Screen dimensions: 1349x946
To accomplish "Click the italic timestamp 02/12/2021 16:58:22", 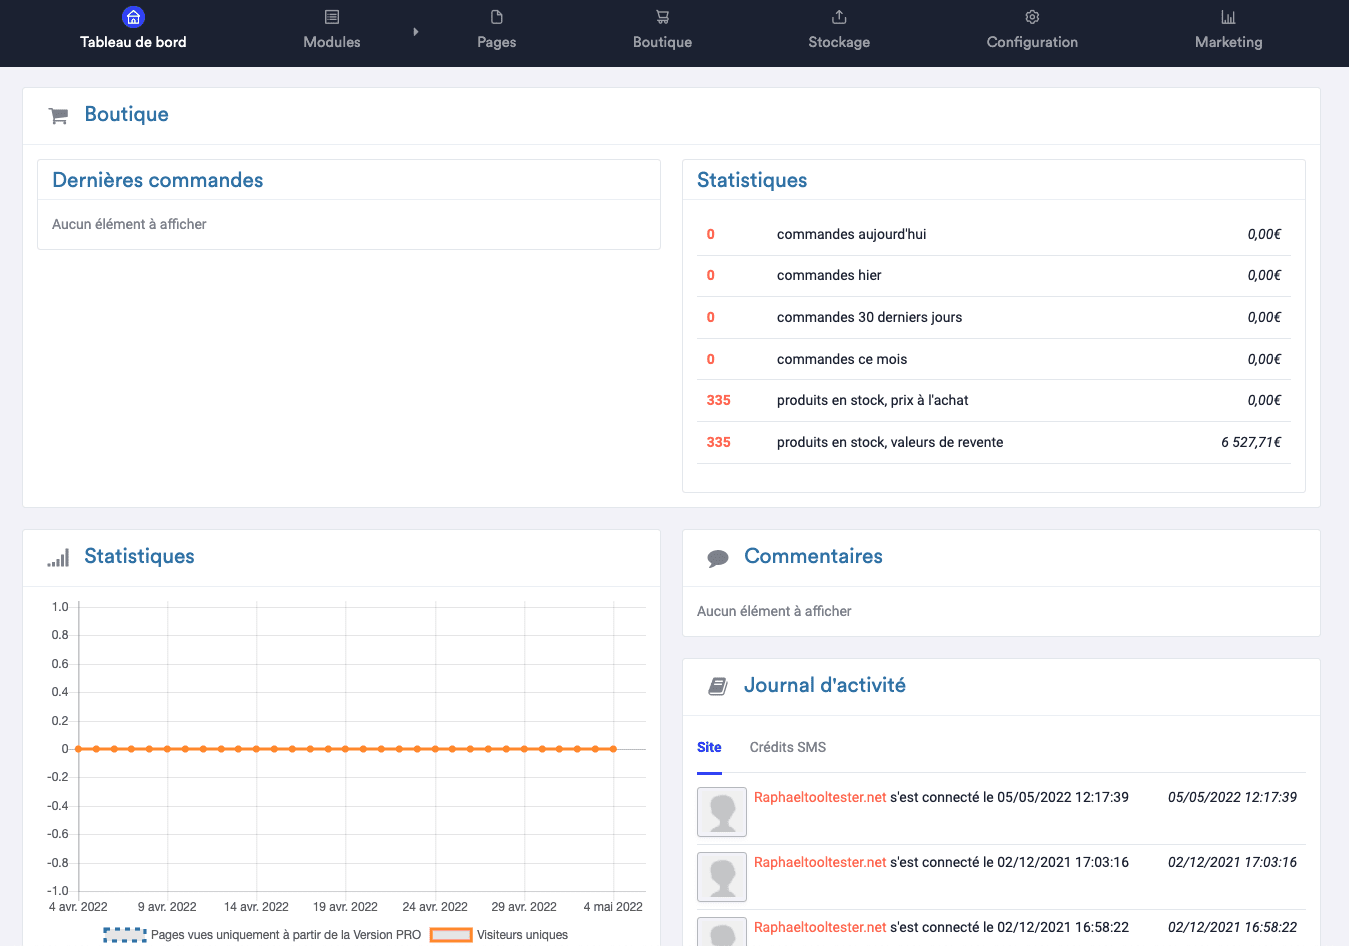I will tap(1232, 927).
